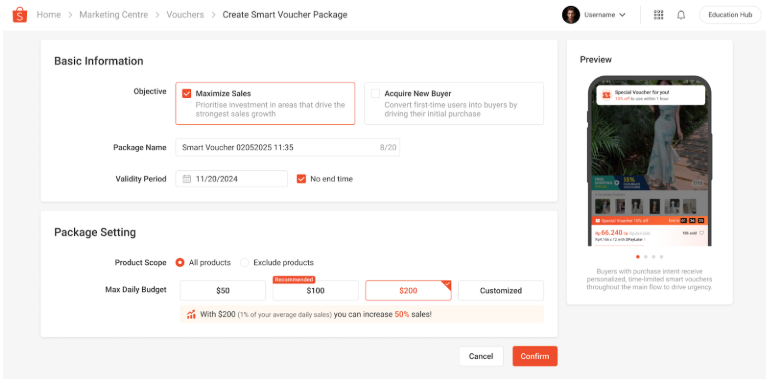Open the Education Hub
The height and width of the screenshot is (379, 766).
730,15
